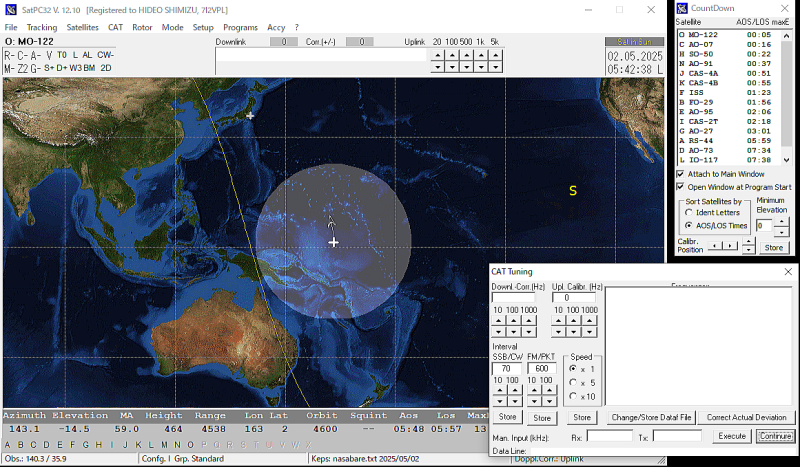
Task: Click the BM indicator
Action: [89, 68]
